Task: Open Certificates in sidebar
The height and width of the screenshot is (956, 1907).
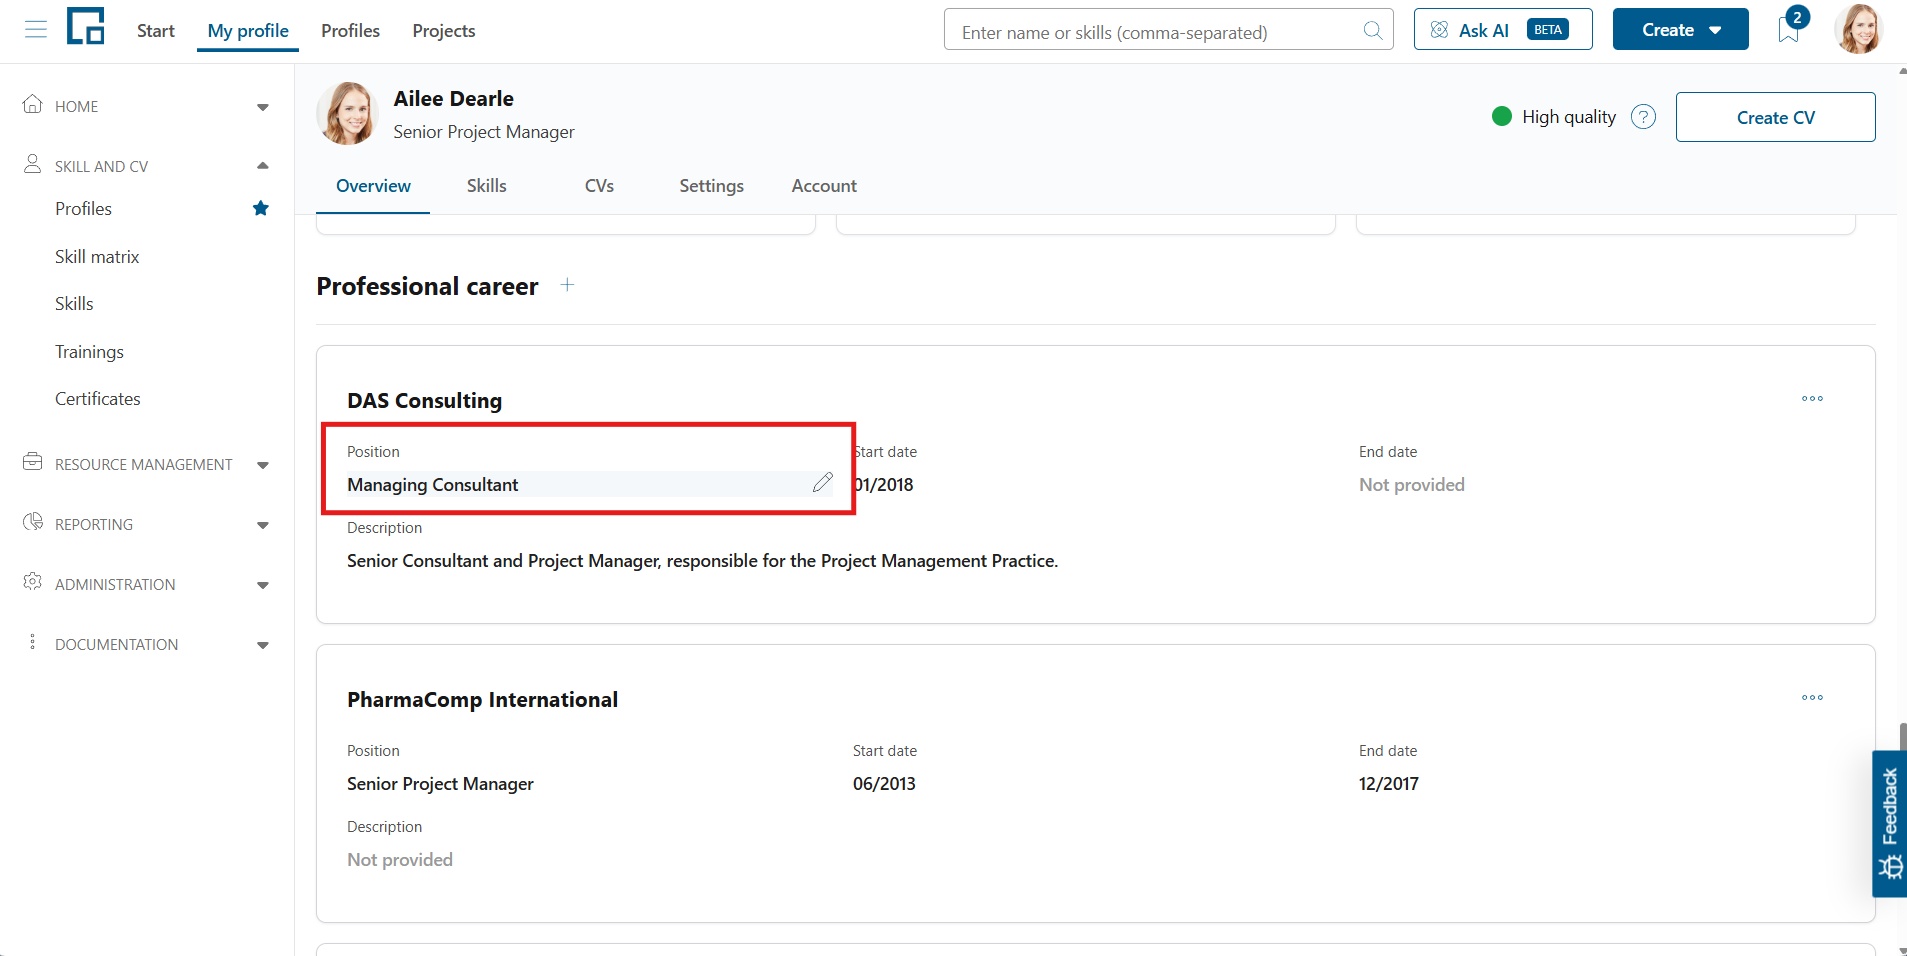Action: [98, 399]
